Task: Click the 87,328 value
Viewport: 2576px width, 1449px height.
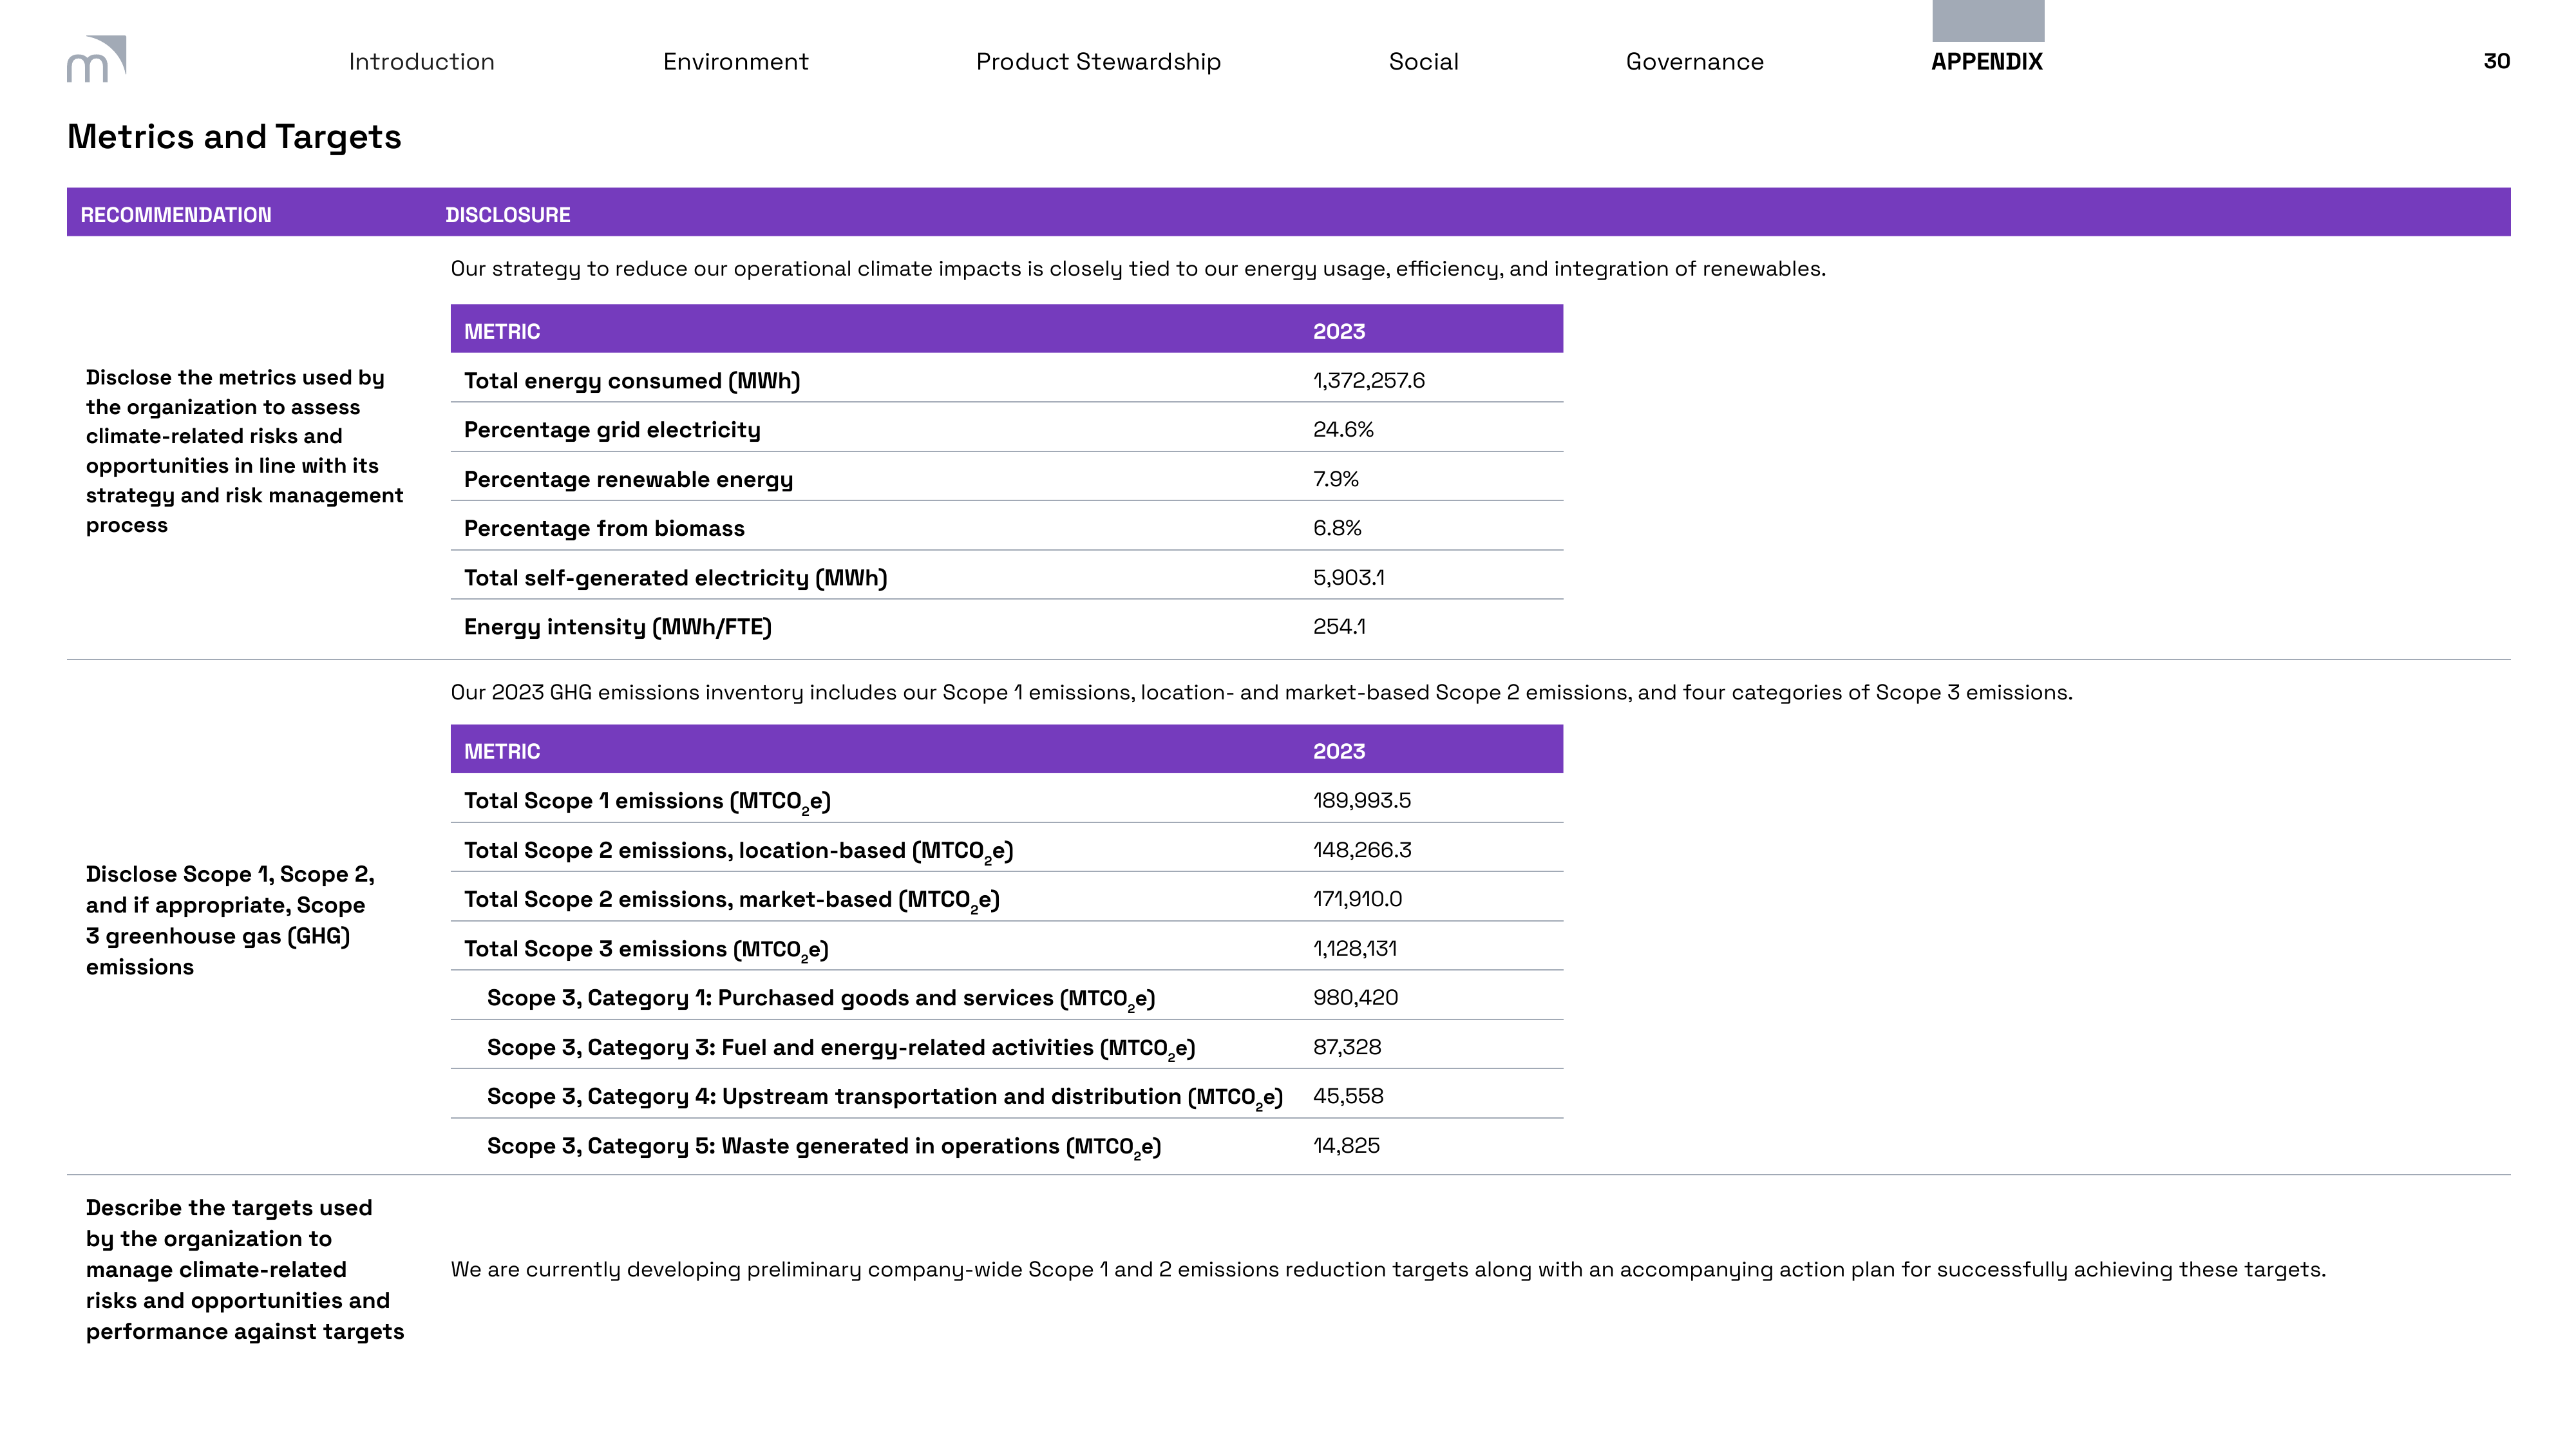Action: coord(1347,1047)
